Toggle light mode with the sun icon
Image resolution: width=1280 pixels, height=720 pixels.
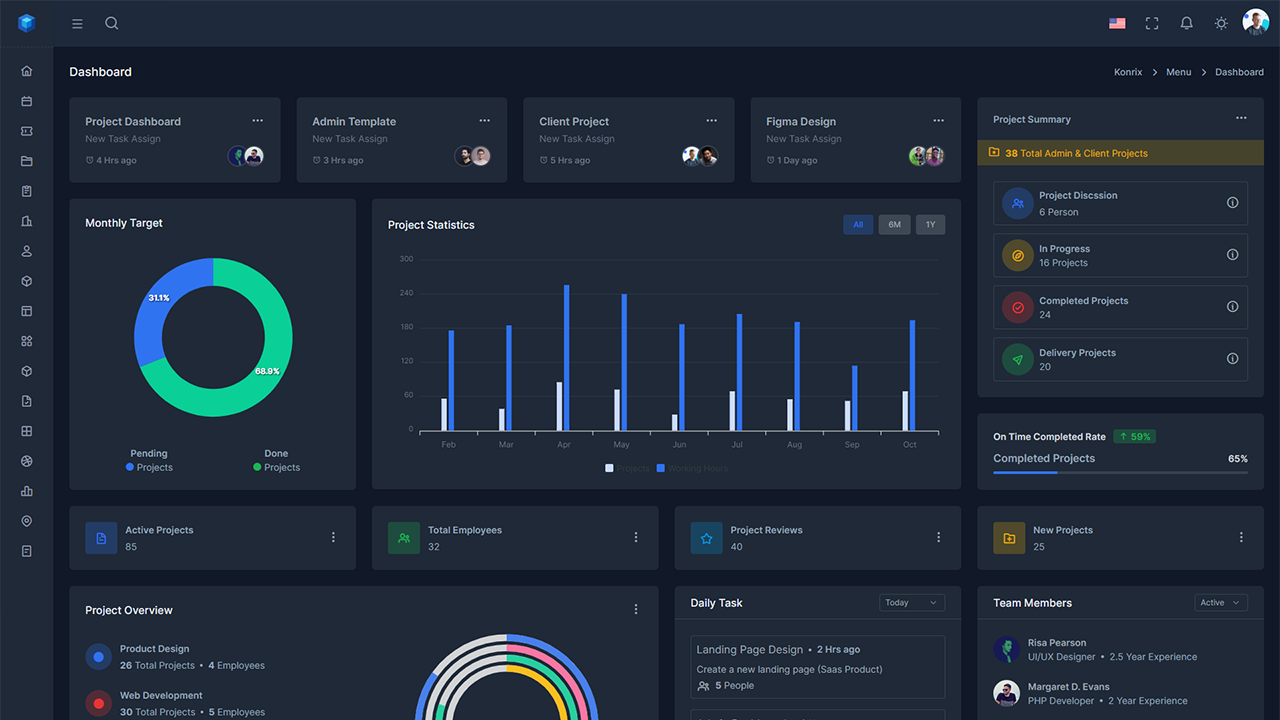tap(1220, 22)
